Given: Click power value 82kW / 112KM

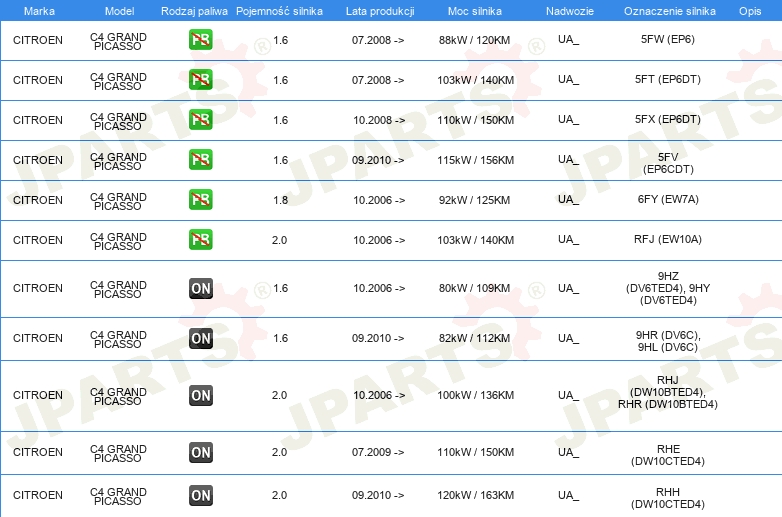Looking at the screenshot, I should point(474,338).
